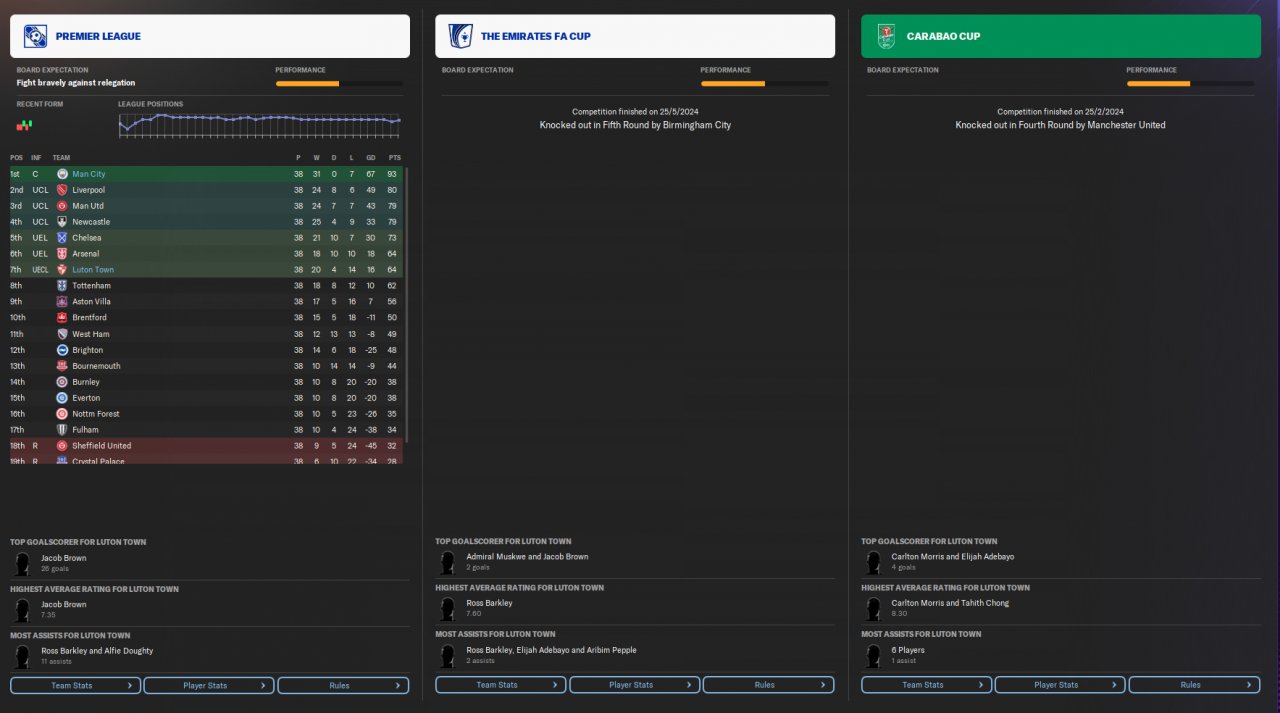Image resolution: width=1280 pixels, height=713 pixels.
Task: Open FA Cup Player Stats
Action: pos(634,685)
